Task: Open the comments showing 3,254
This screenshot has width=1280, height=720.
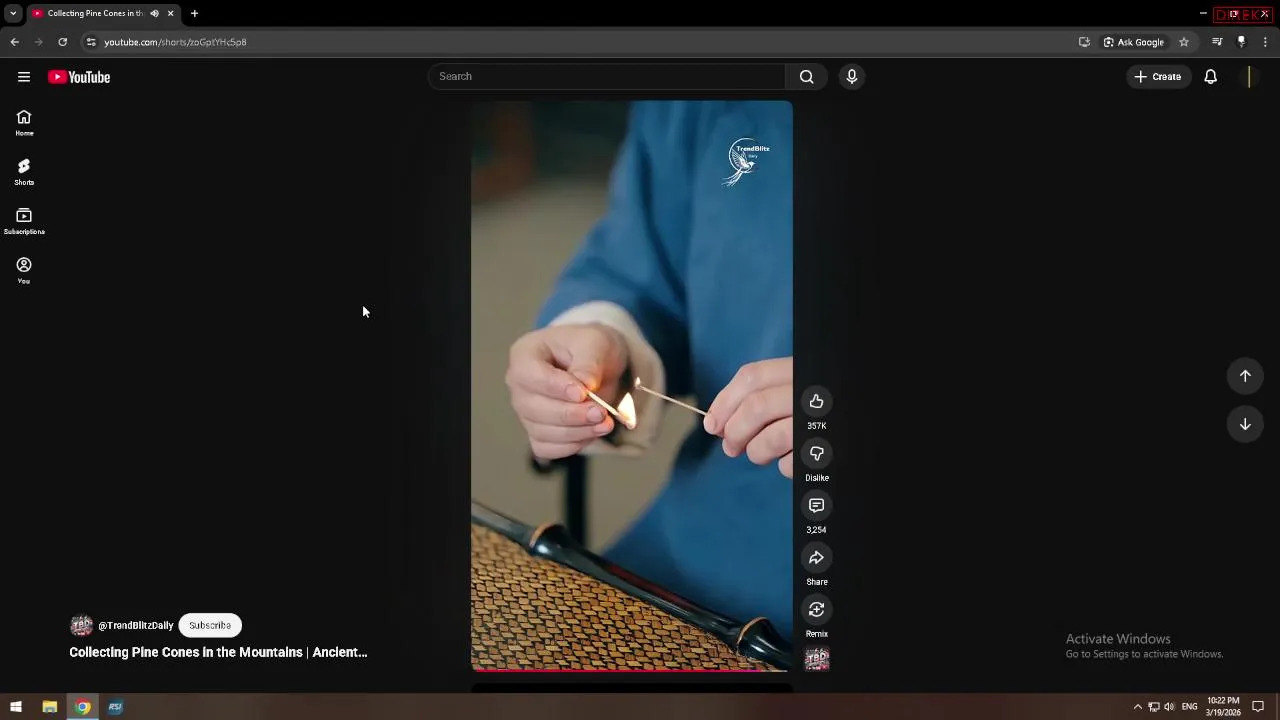Action: point(817,505)
